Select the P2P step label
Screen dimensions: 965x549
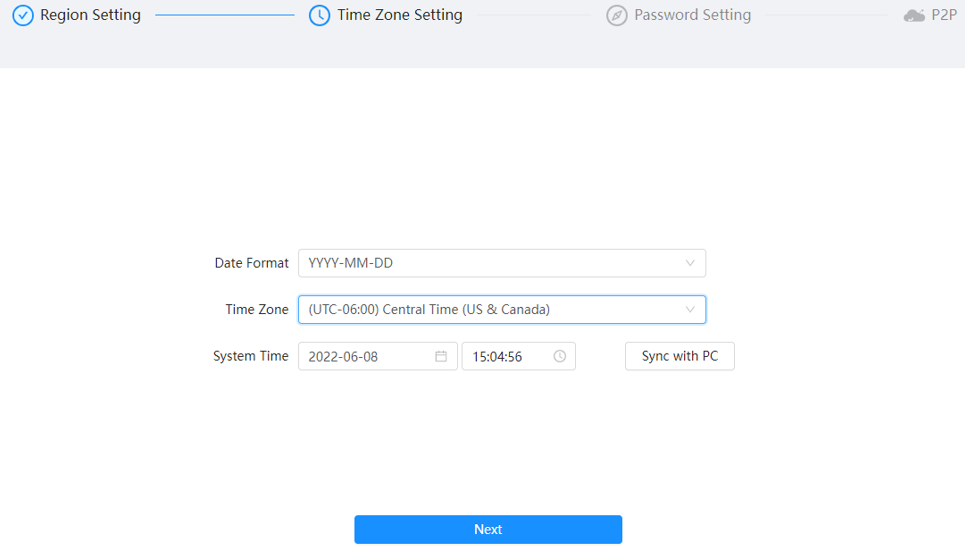[944, 15]
